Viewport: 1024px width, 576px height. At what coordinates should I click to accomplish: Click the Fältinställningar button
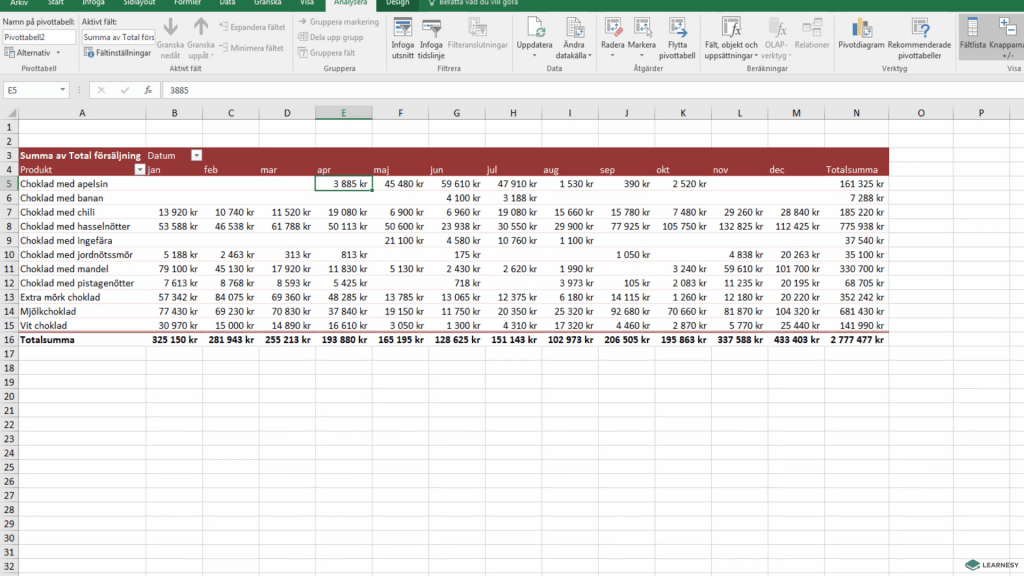click(118, 52)
